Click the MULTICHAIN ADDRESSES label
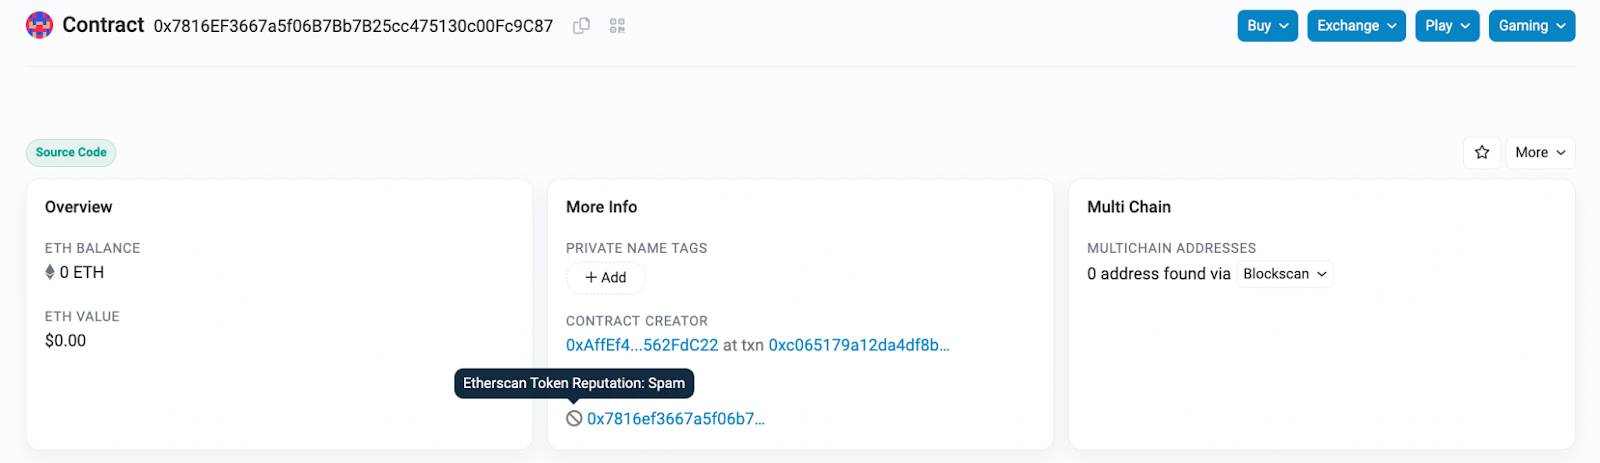The height and width of the screenshot is (463, 1600). tap(1171, 248)
